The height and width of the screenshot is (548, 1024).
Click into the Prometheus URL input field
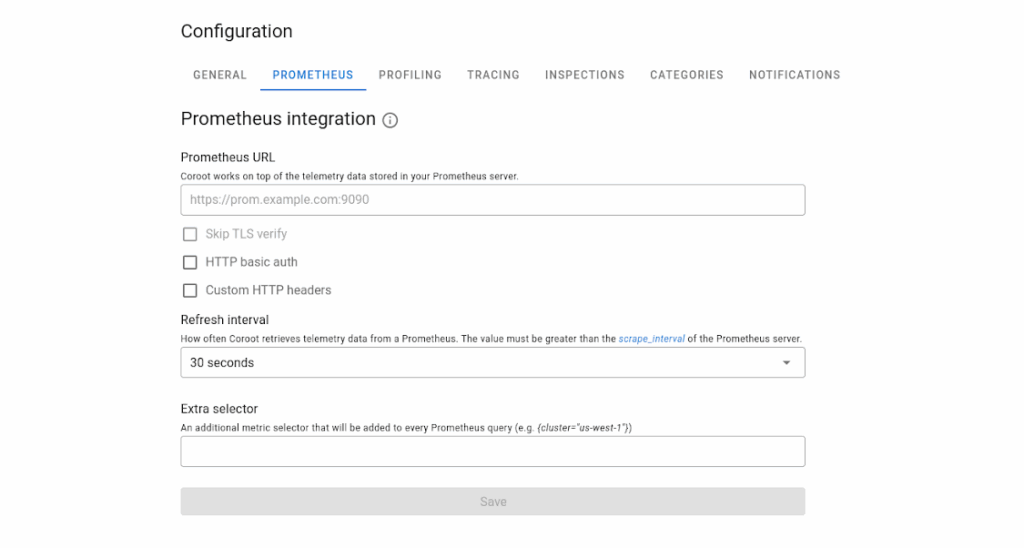coord(492,200)
